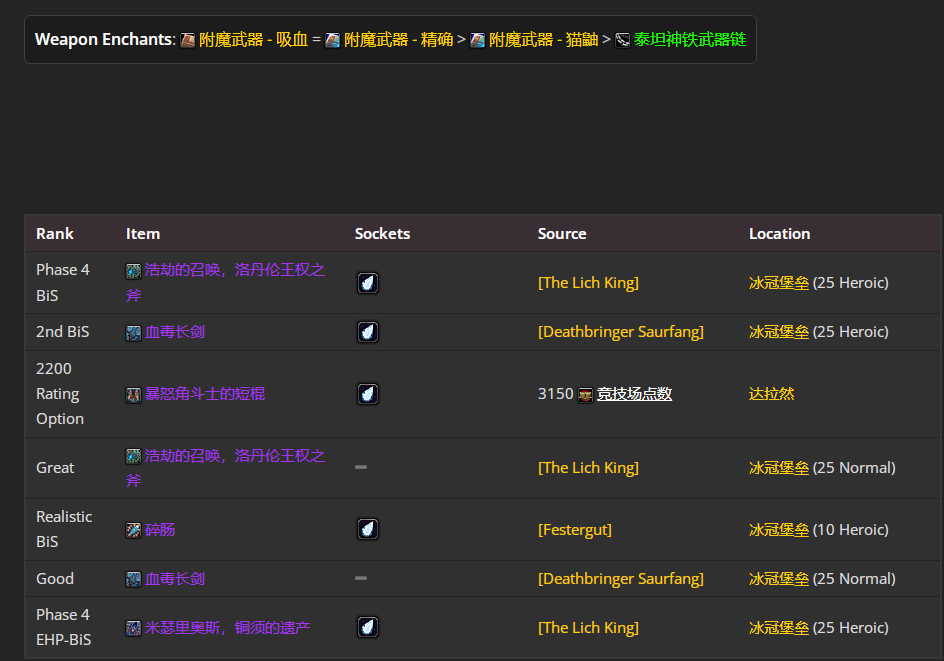Open the 竞技场点数 link
The width and height of the screenshot is (944, 661).
[634, 394]
